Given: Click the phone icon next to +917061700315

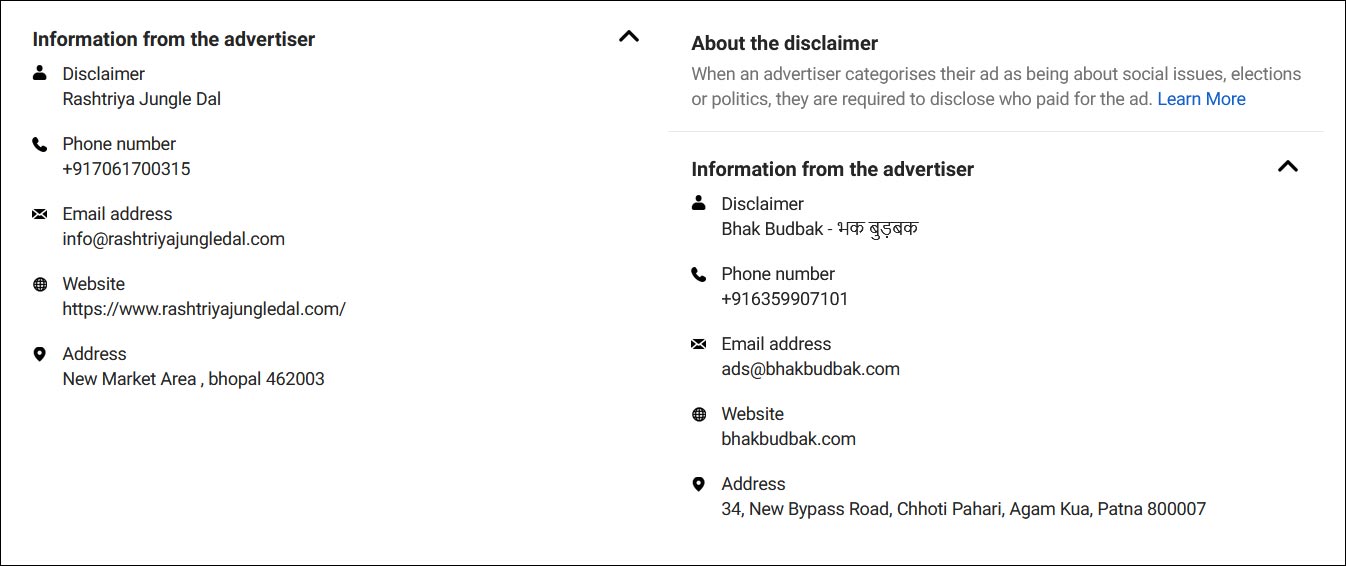Looking at the screenshot, I should 40,144.
